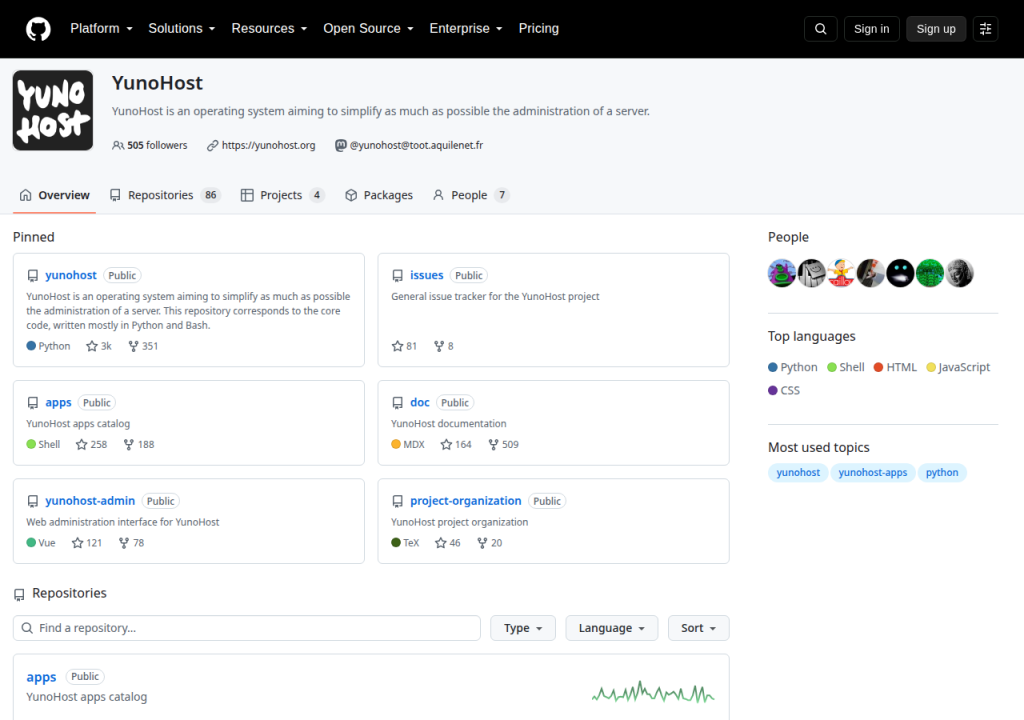This screenshot has height=720, width=1024.
Task: Open the pinned issues repository
Action: 426,275
